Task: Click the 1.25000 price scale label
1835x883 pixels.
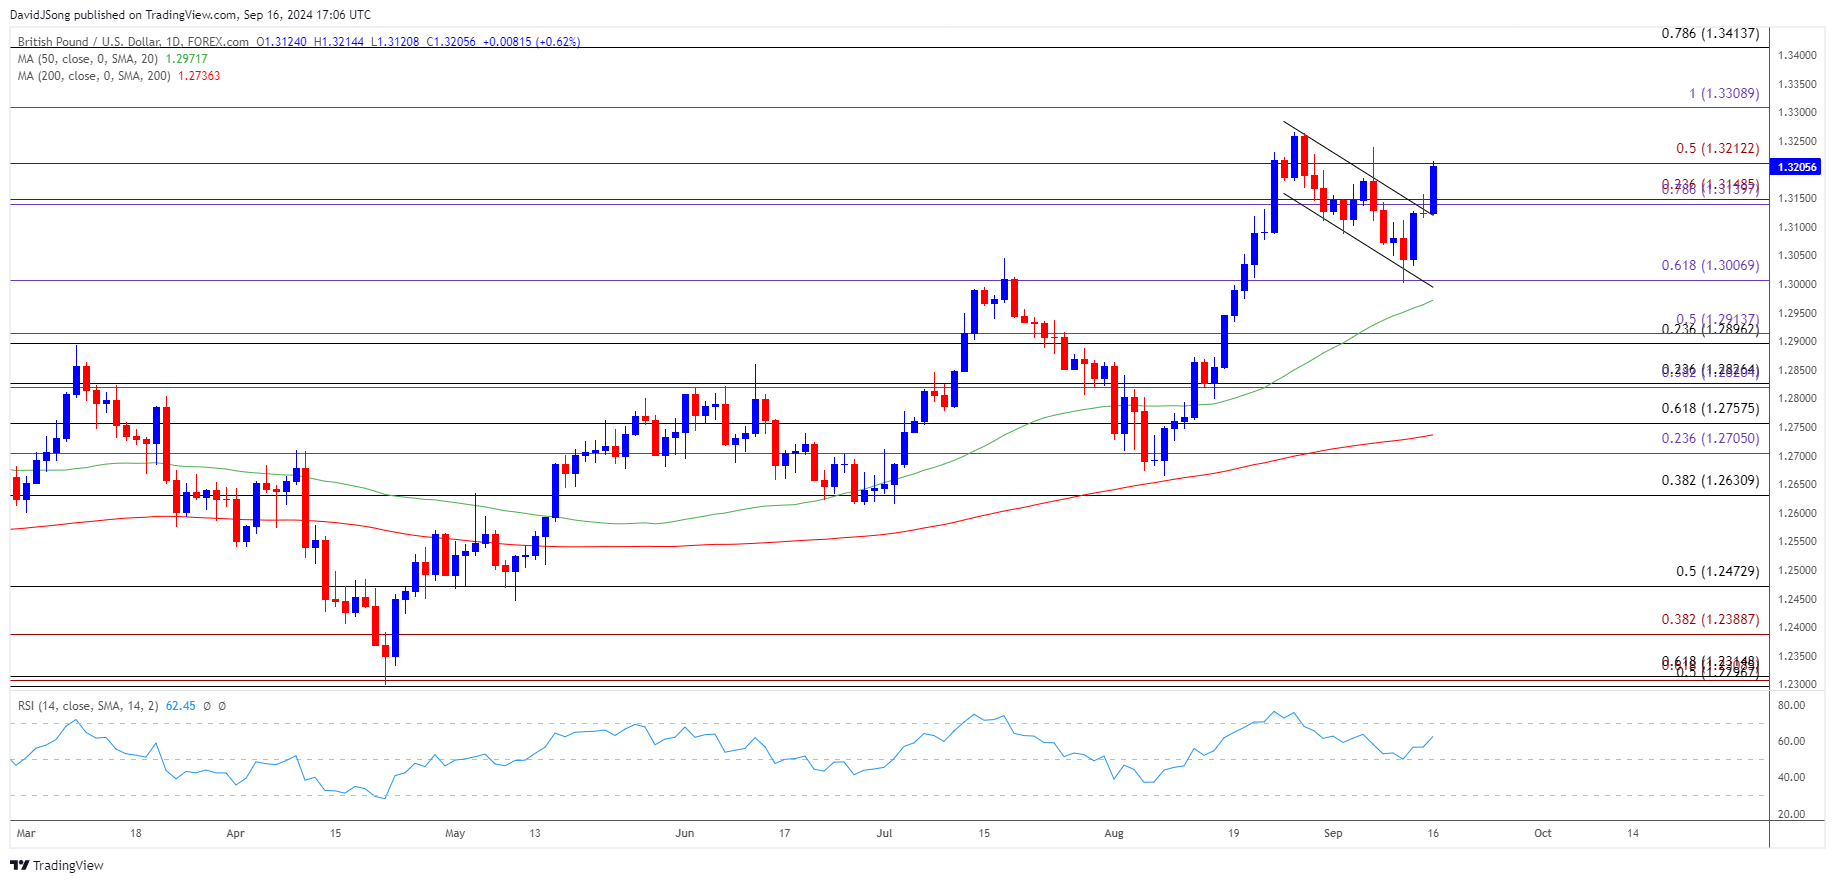Action: 1797,570
